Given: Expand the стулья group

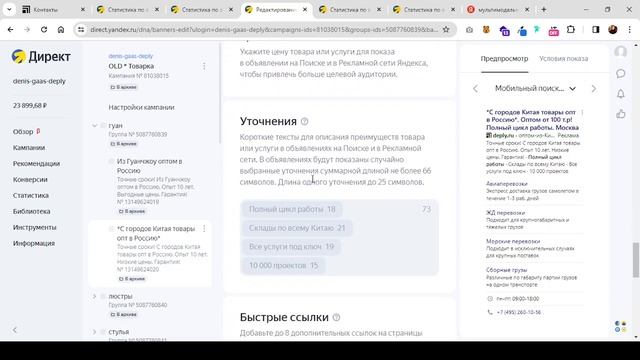Looking at the screenshot, I should (x=94, y=332).
